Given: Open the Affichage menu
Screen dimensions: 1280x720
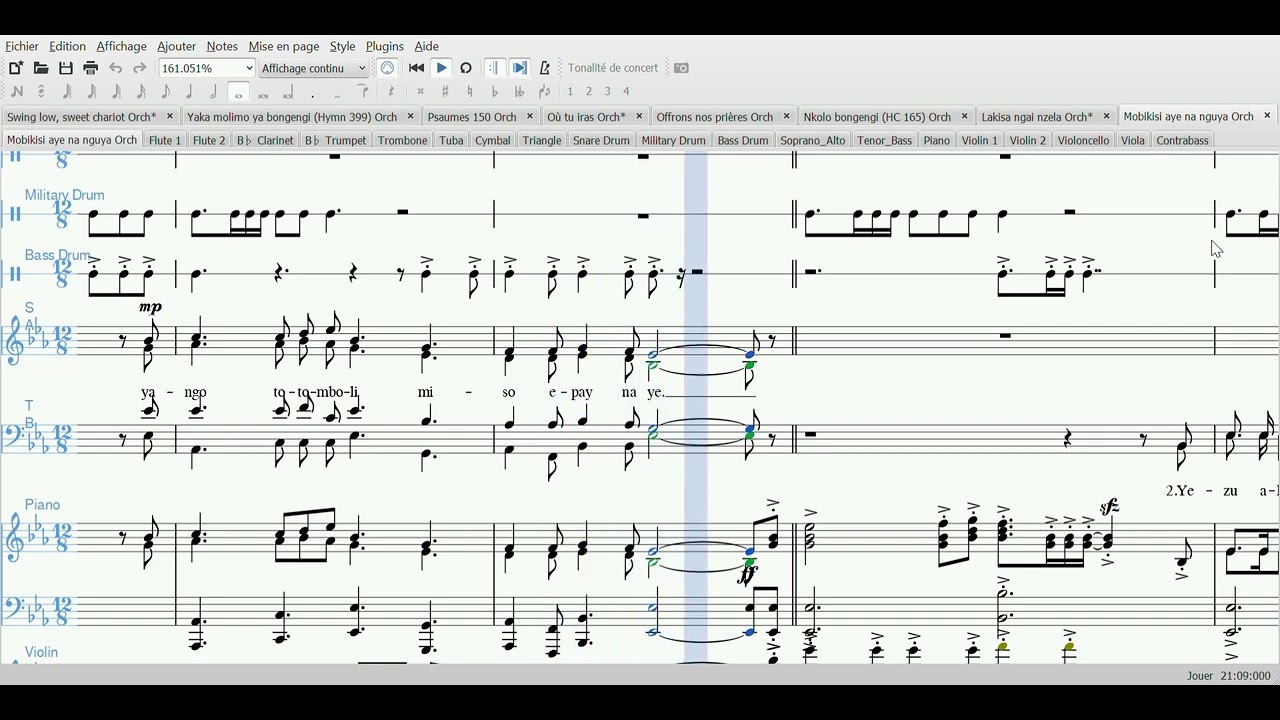Looking at the screenshot, I should pos(121,46).
